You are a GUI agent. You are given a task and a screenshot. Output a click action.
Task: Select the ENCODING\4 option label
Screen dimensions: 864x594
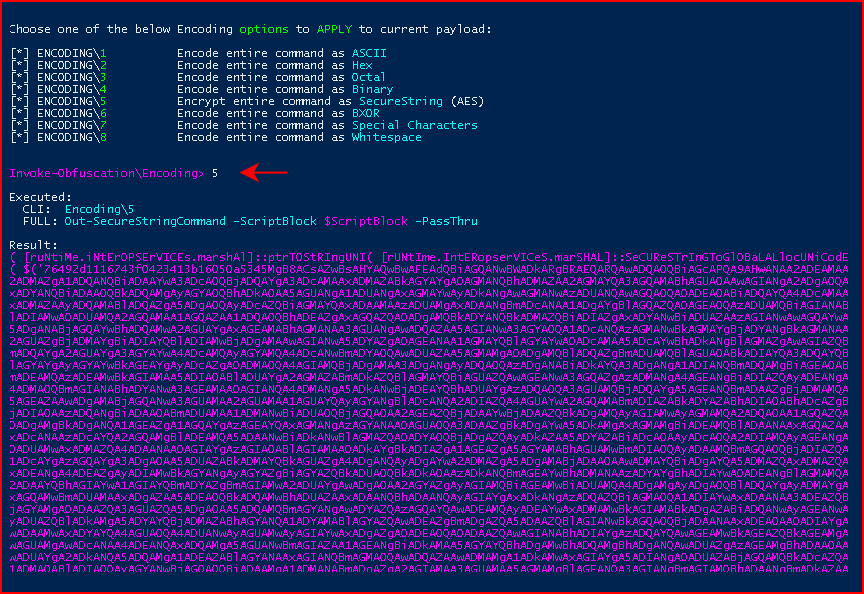coord(72,89)
